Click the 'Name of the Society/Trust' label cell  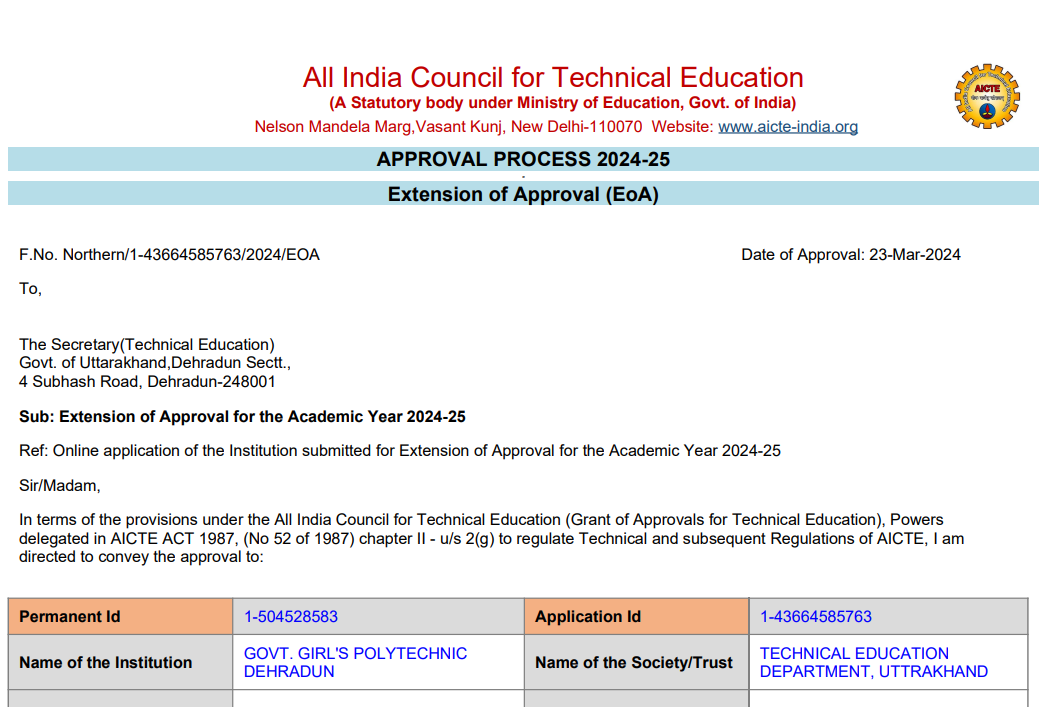[x=636, y=663]
